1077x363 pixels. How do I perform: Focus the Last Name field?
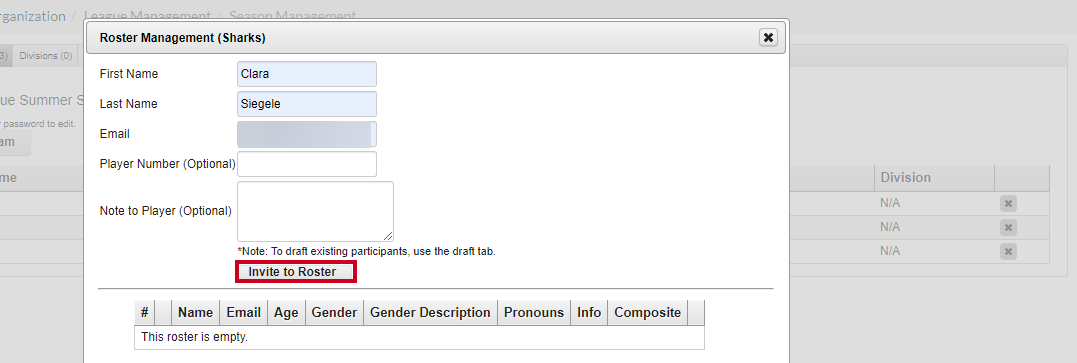coord(307,104)
